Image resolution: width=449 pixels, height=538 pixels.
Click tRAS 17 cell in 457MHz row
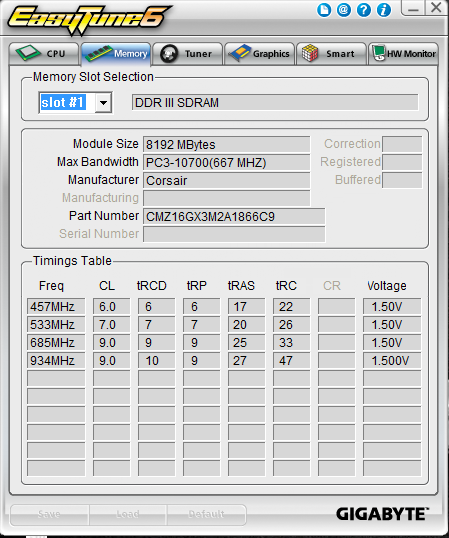(246, 306)
